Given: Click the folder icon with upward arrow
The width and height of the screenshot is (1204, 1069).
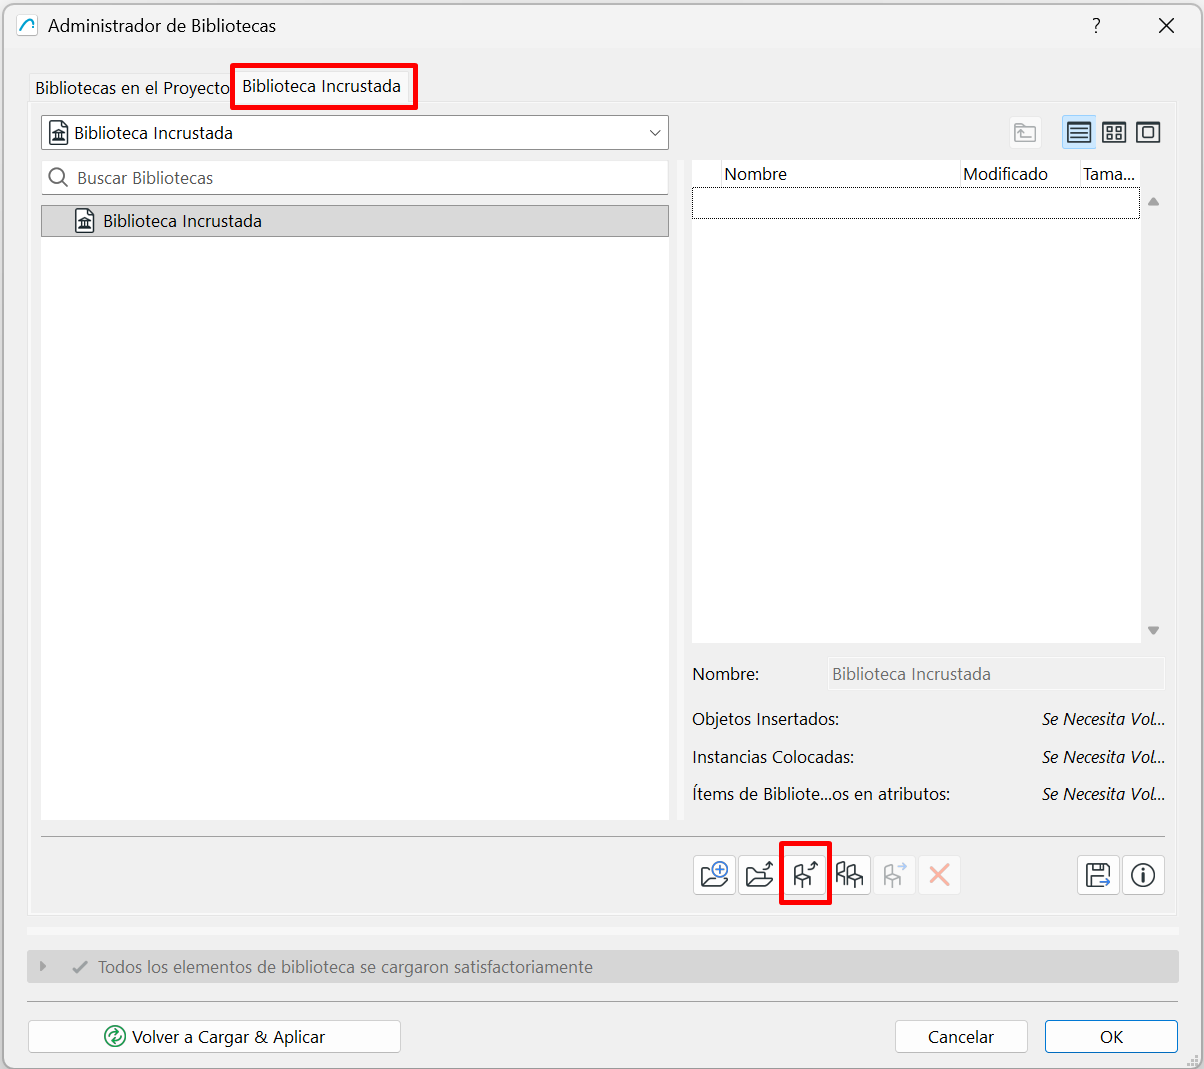Looking at the screenshot, I should (759, 875).
